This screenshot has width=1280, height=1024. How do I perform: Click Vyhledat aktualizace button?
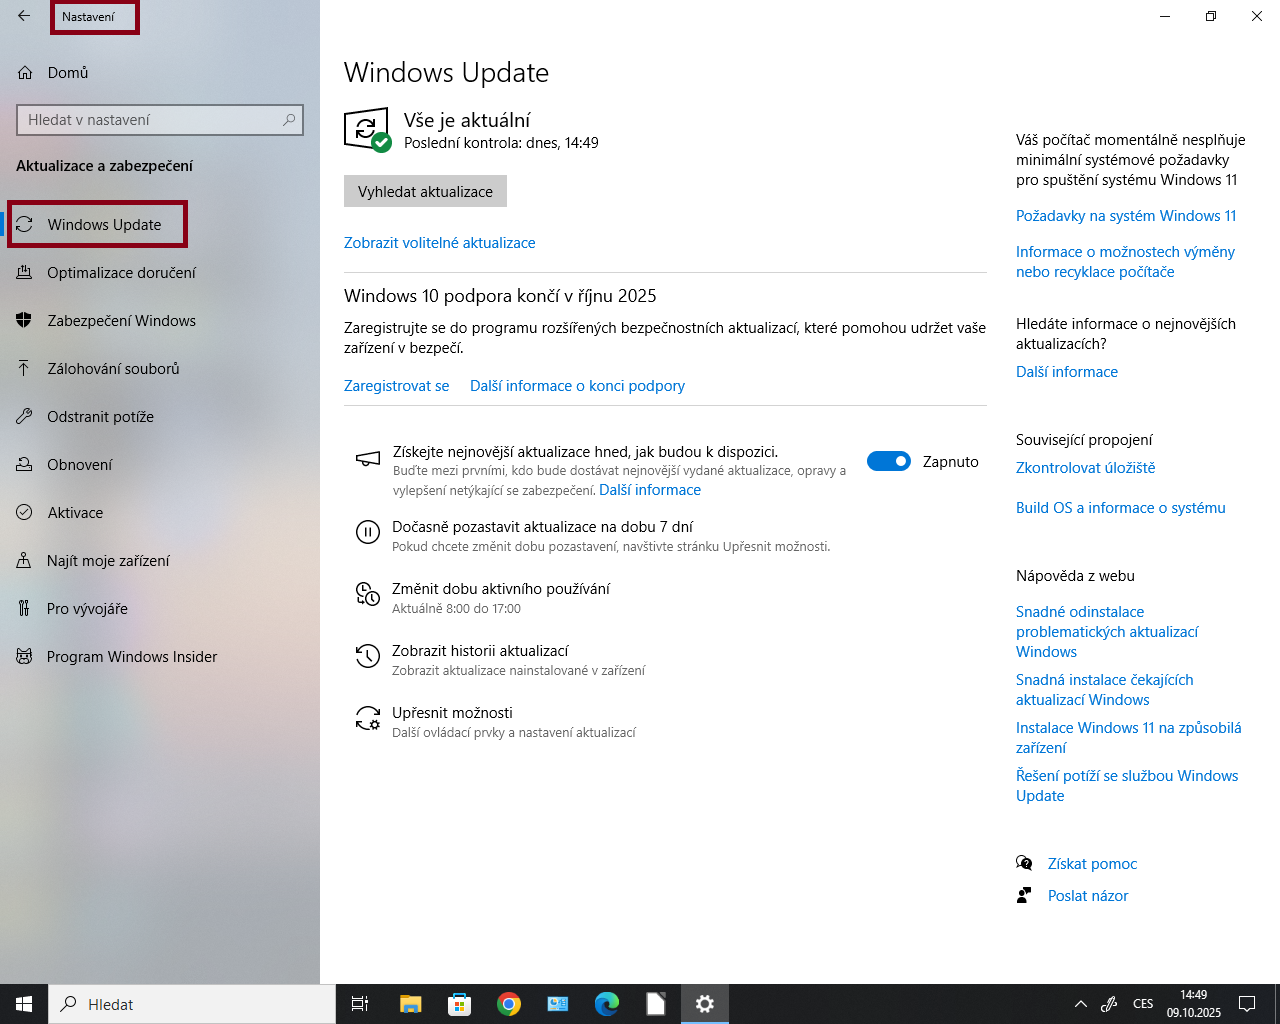[425, 192]
